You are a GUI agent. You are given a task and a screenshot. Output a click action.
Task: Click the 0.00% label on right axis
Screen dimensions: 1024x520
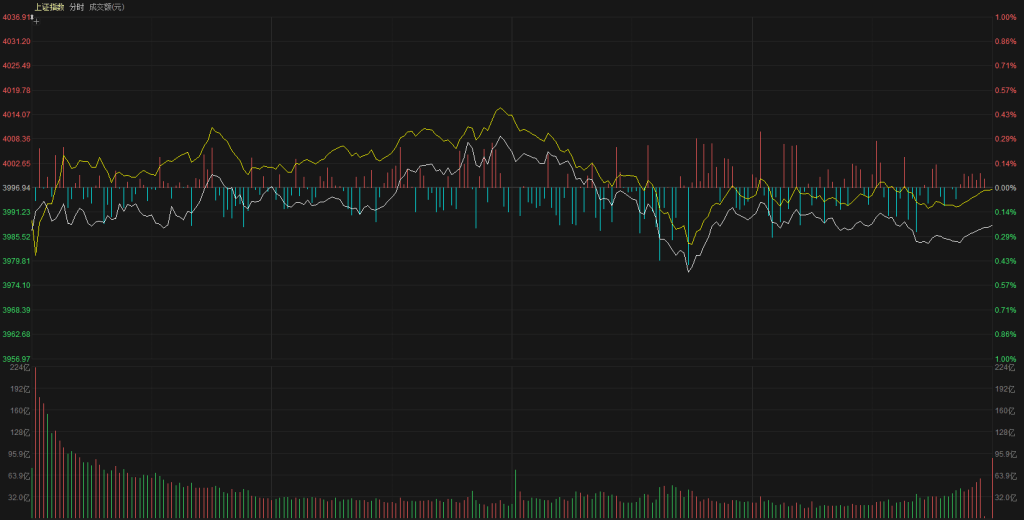coord(1005,187)
